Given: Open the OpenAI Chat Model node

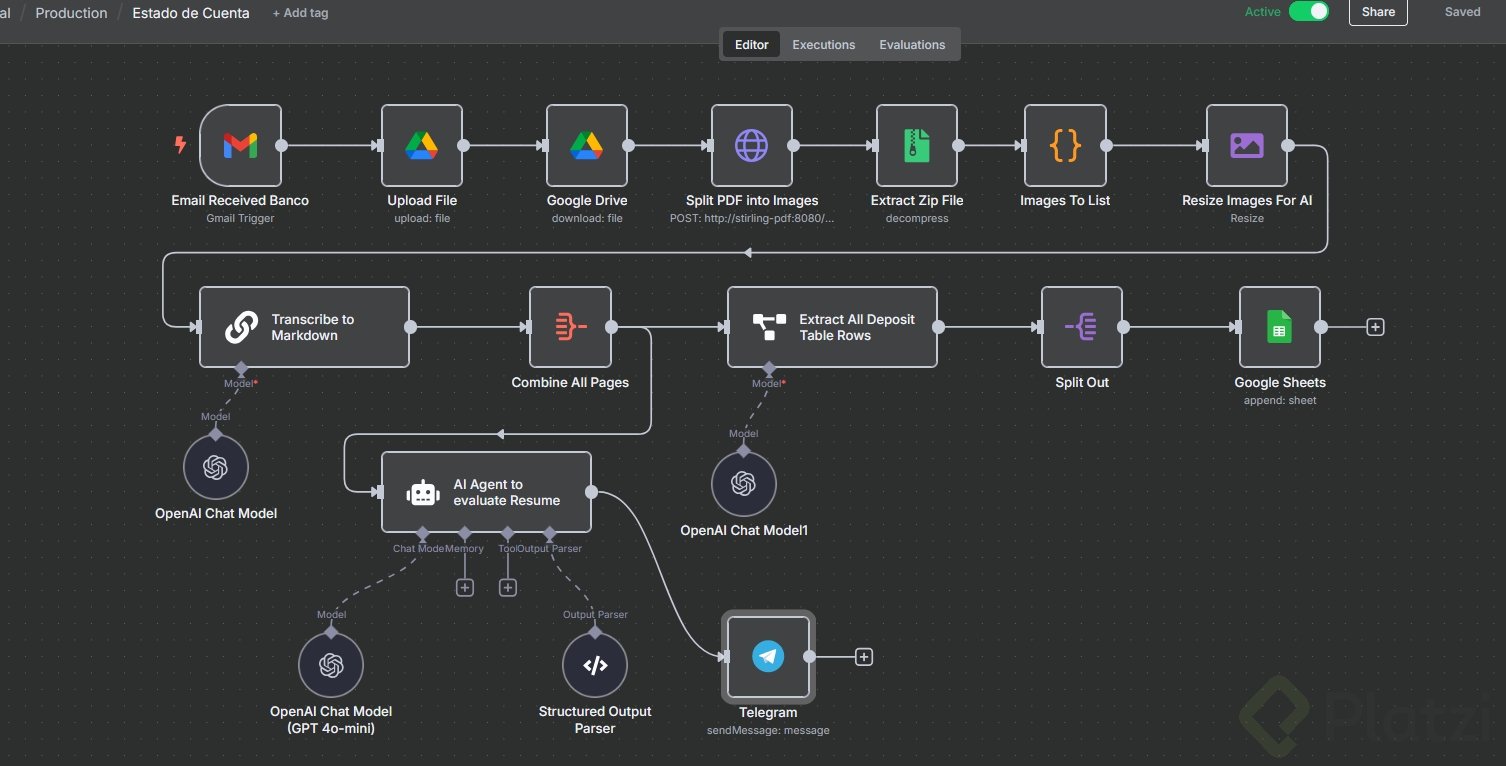Looking at the screenshot, I should [215, 467].
